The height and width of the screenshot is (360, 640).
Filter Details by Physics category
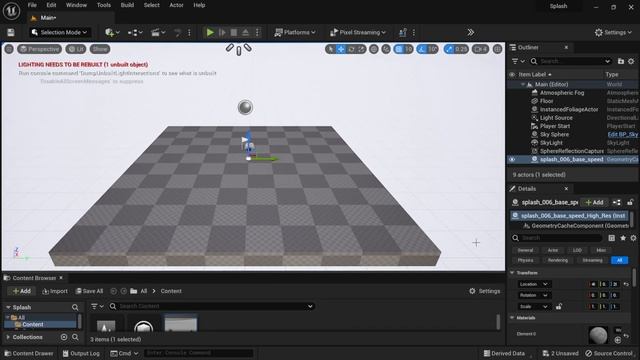[525, 260]
